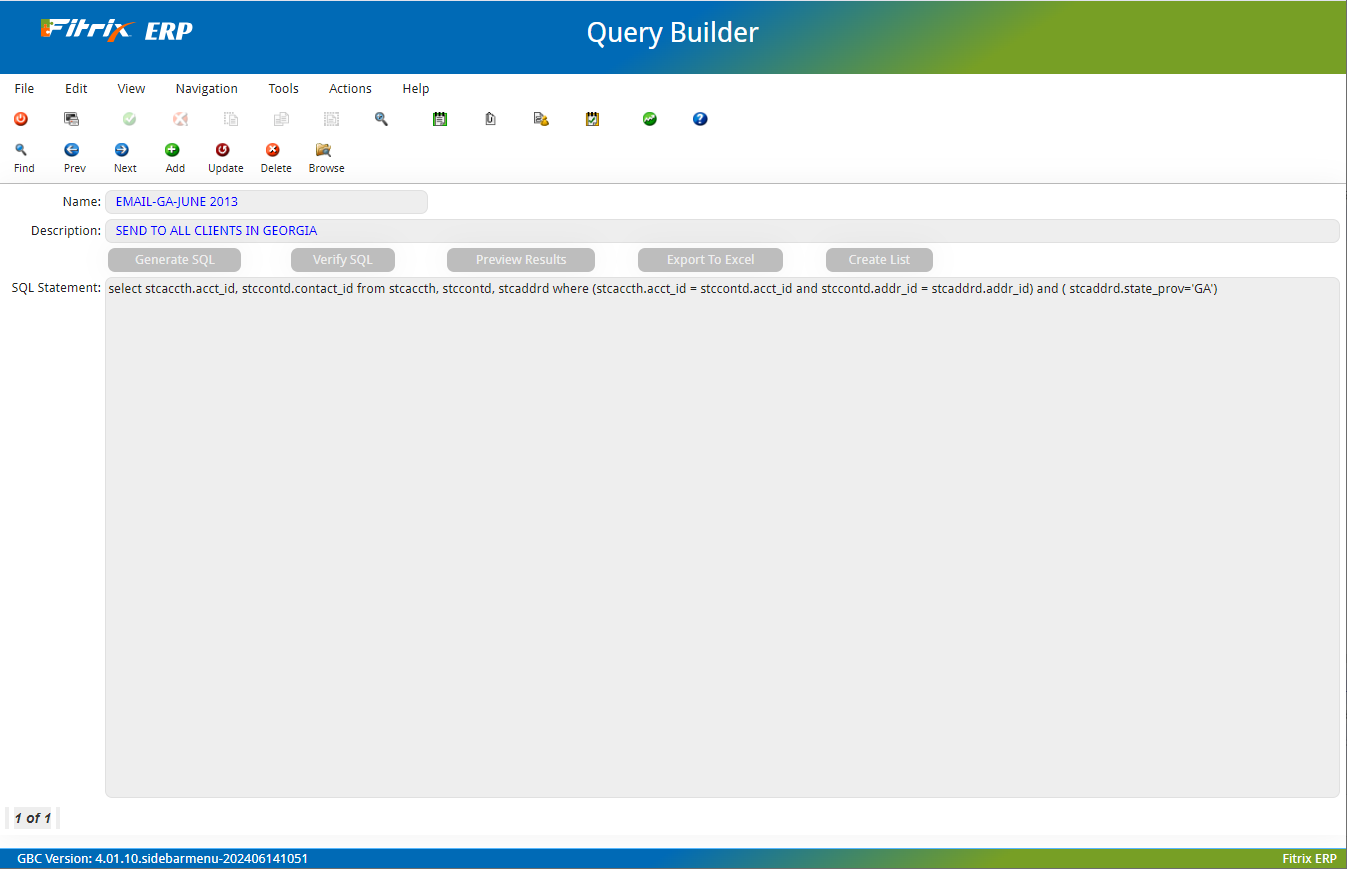Open the Tools menu
Viewport: 1347px width, 869px height.
283,88
